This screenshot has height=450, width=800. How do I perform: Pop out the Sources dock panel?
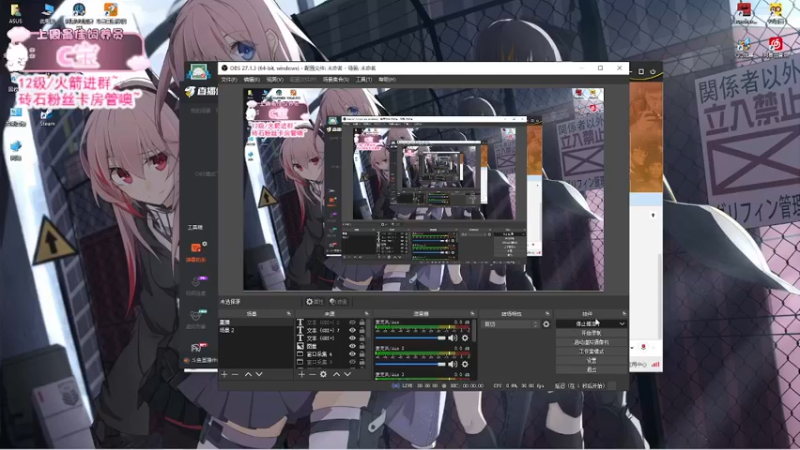366,314
